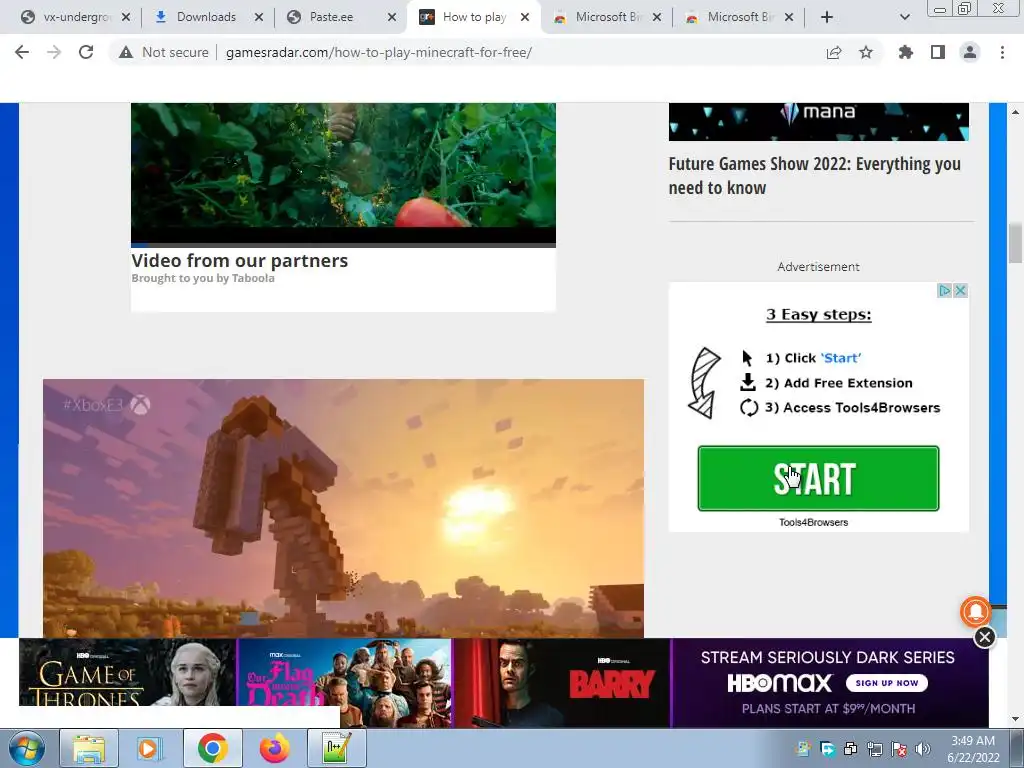1024x768 pixels.
Task: Close the Tools4Browsers ad with X
Action: 960,291
